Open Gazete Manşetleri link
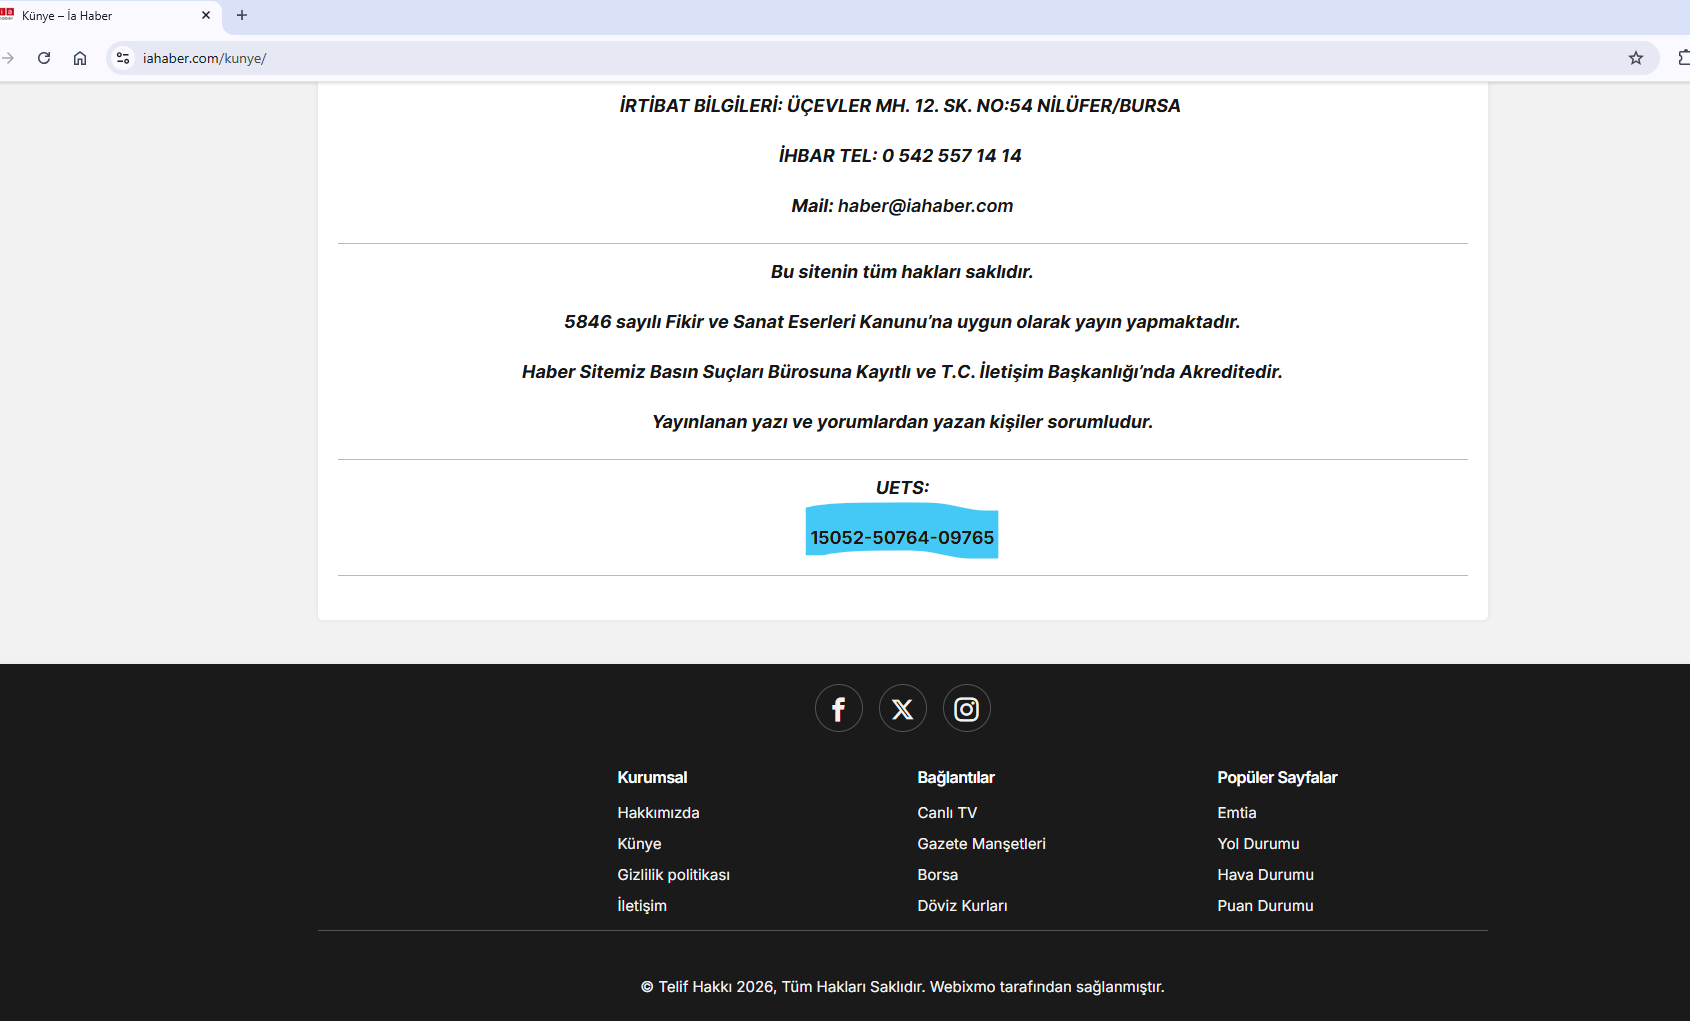The height and width of the screenshot is (1021, 1690). pyautogui.click(x=981, y=844)
